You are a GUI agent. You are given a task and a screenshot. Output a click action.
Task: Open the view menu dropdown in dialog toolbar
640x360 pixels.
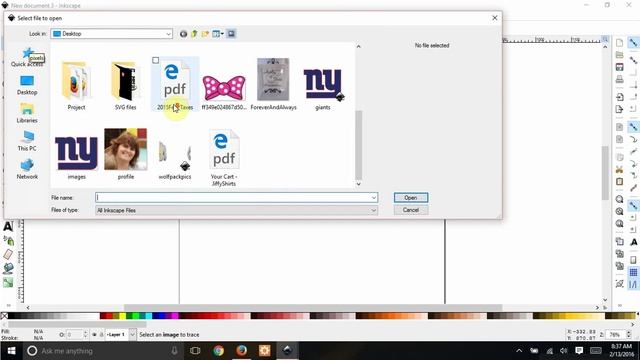pyautogui.click(x=218, y=34)
